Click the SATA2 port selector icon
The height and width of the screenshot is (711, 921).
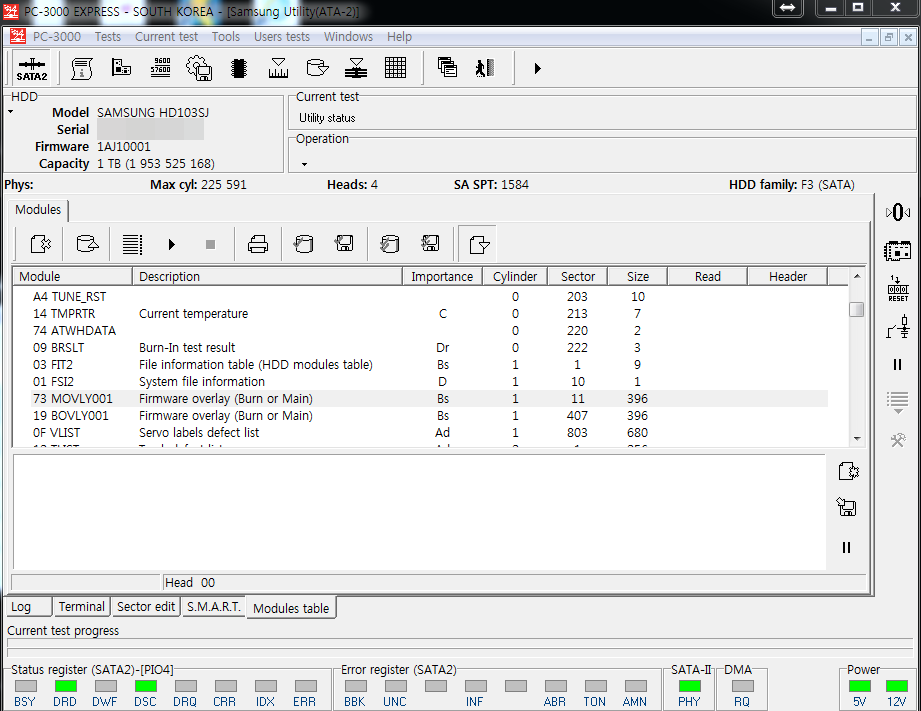[32, 68]
